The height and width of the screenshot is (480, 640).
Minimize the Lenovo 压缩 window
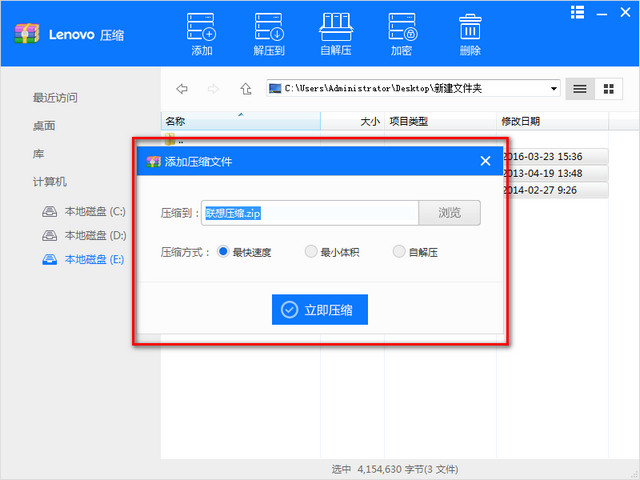(602, 14)
